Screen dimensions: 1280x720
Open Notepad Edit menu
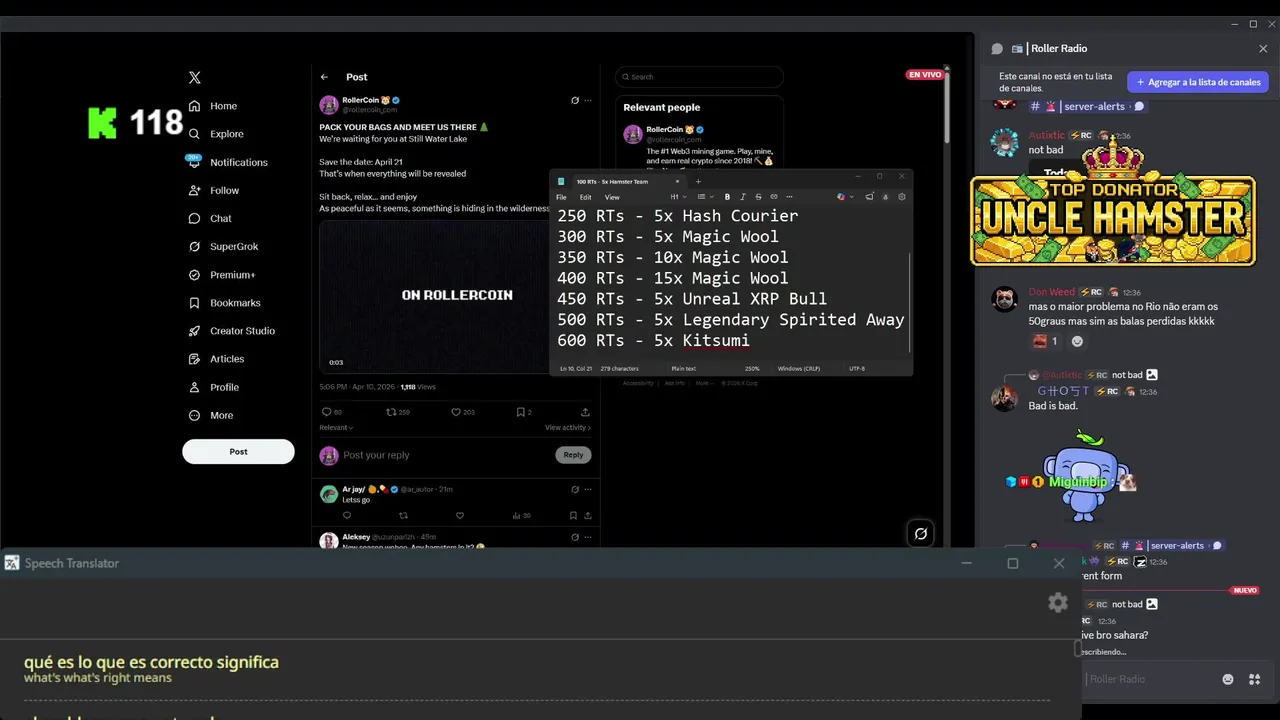tap(585, 197)
